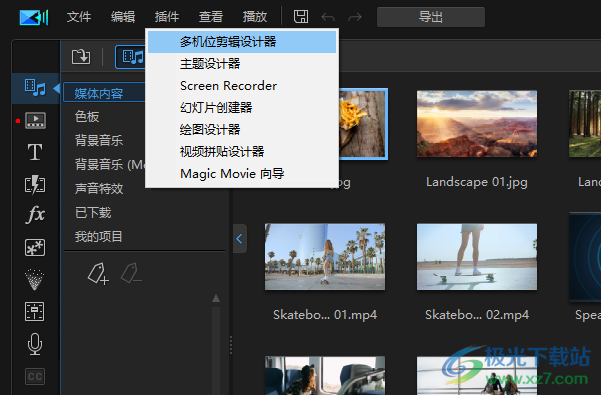Save project with floppy disk icon

[301, 17]
